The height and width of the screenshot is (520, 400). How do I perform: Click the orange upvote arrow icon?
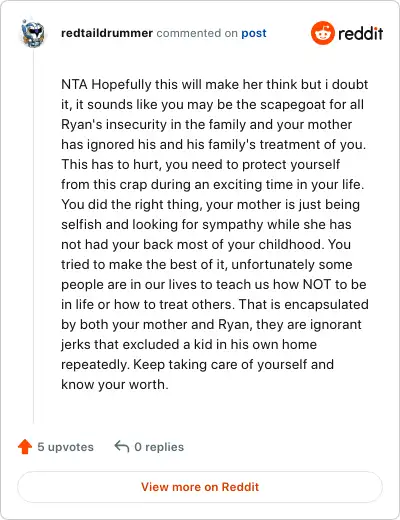(25, 447)
